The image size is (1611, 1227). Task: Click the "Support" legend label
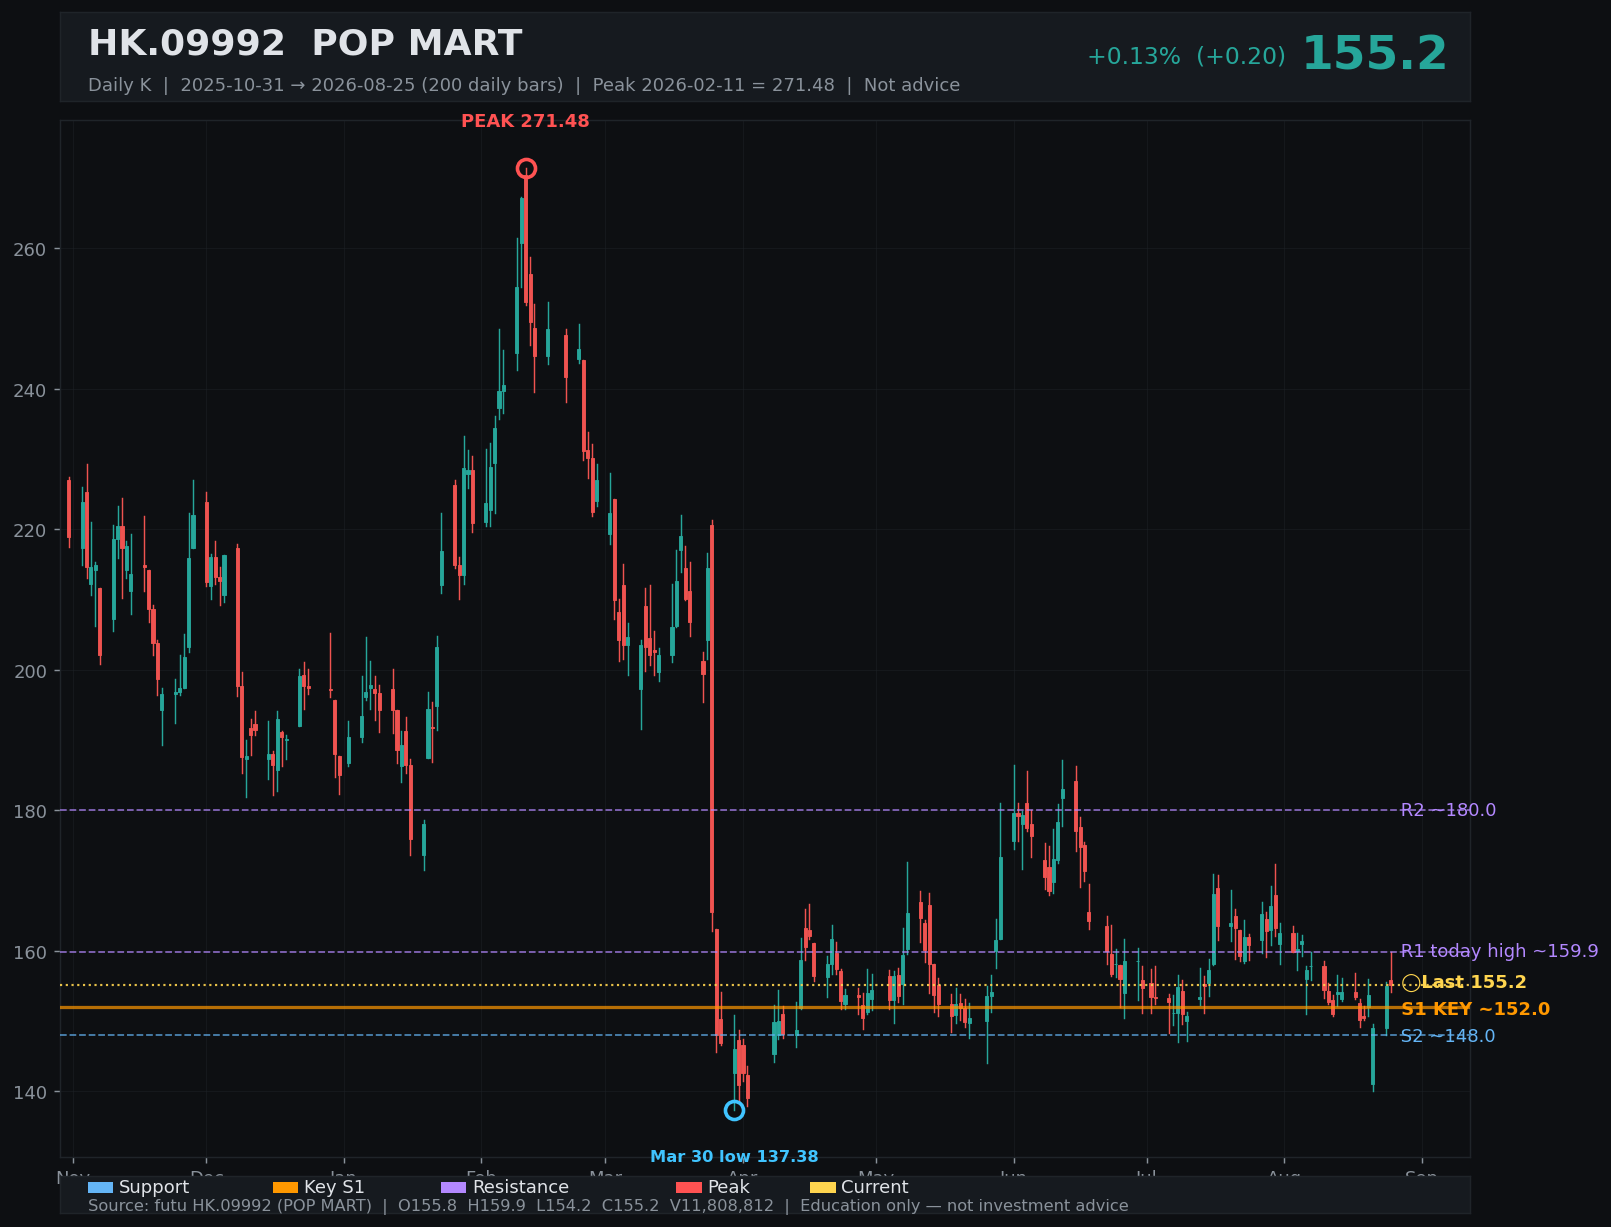154,1187
